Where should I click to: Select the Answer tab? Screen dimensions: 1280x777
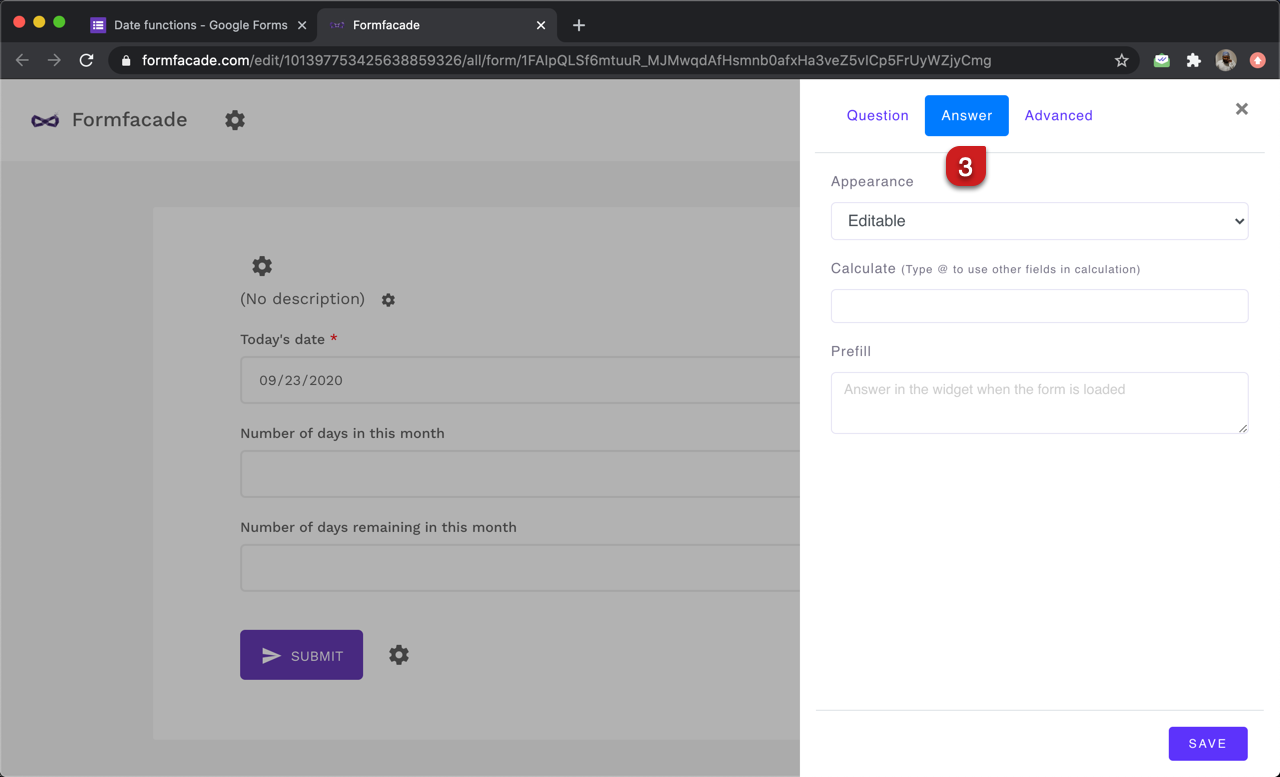point(966,116)
